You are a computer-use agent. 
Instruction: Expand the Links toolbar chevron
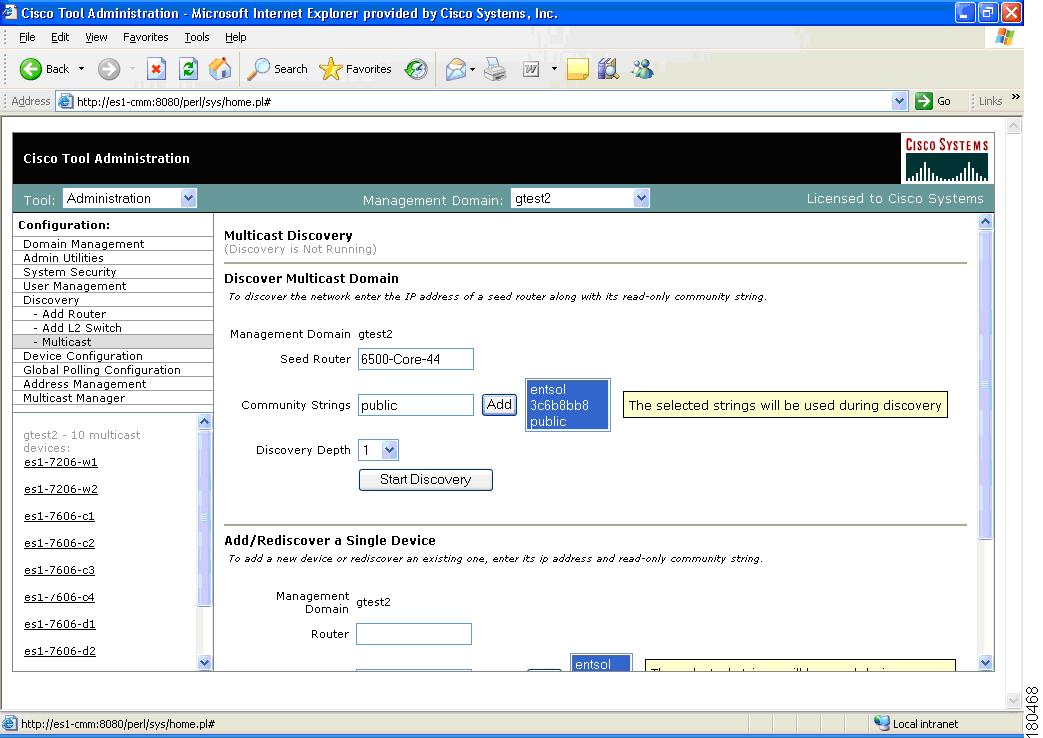click(1016, 97)
